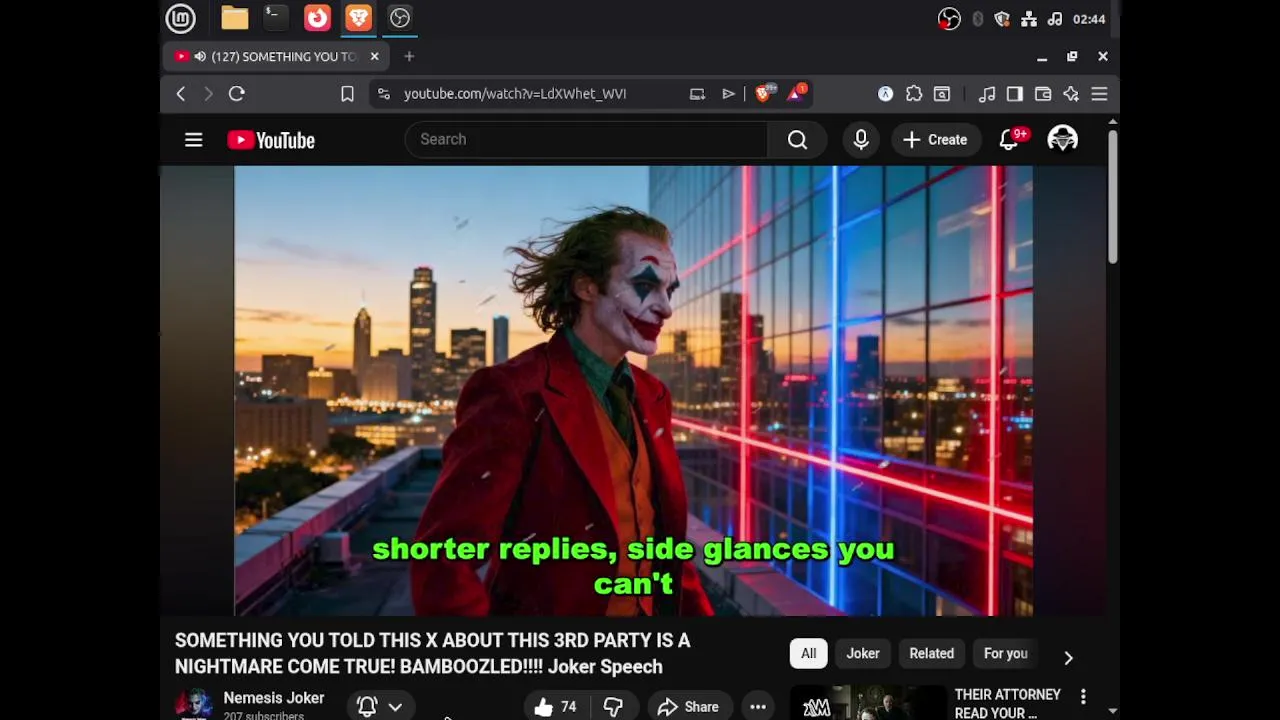This screenshot has height=720, width=1280.
Task: Open the THEIR ATTORNEY video thumbnail
Action: (x=869, y=703)
